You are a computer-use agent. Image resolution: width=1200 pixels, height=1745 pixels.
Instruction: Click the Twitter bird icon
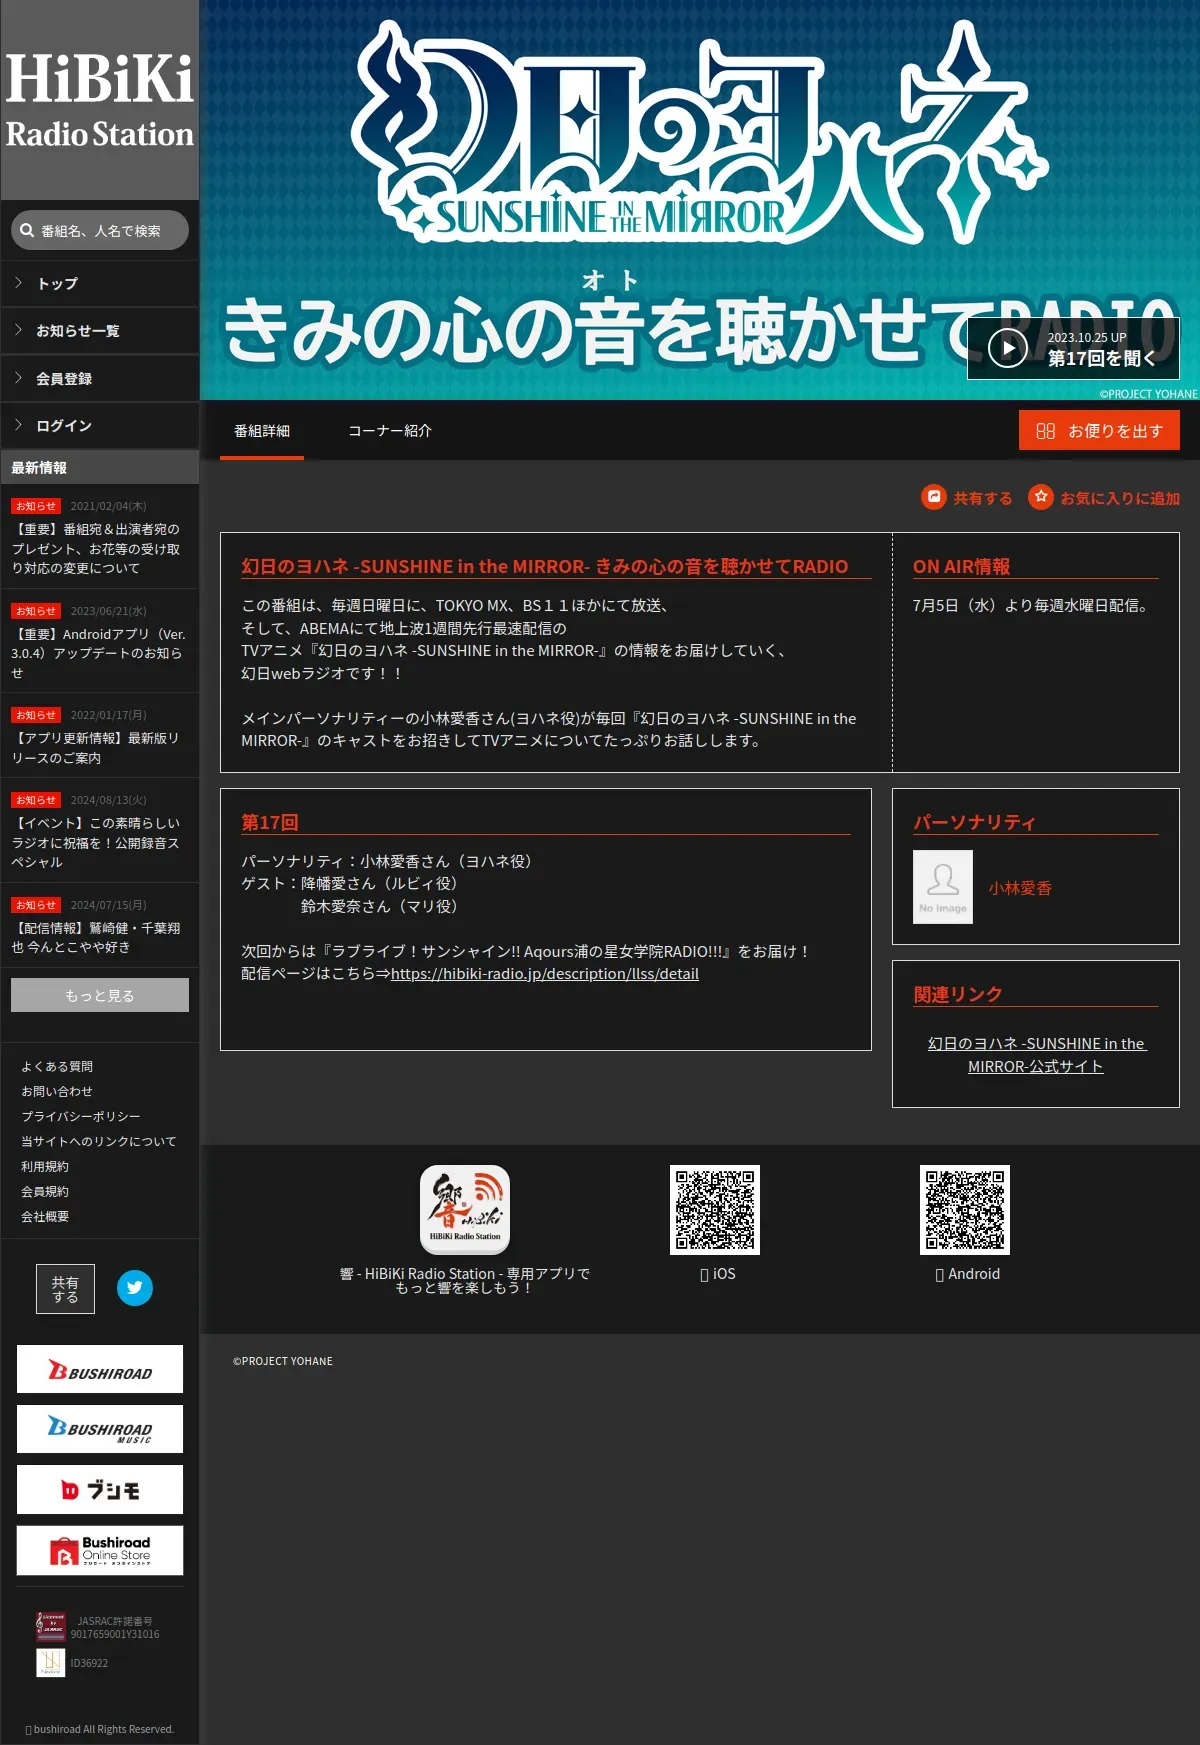(135, 1288)
